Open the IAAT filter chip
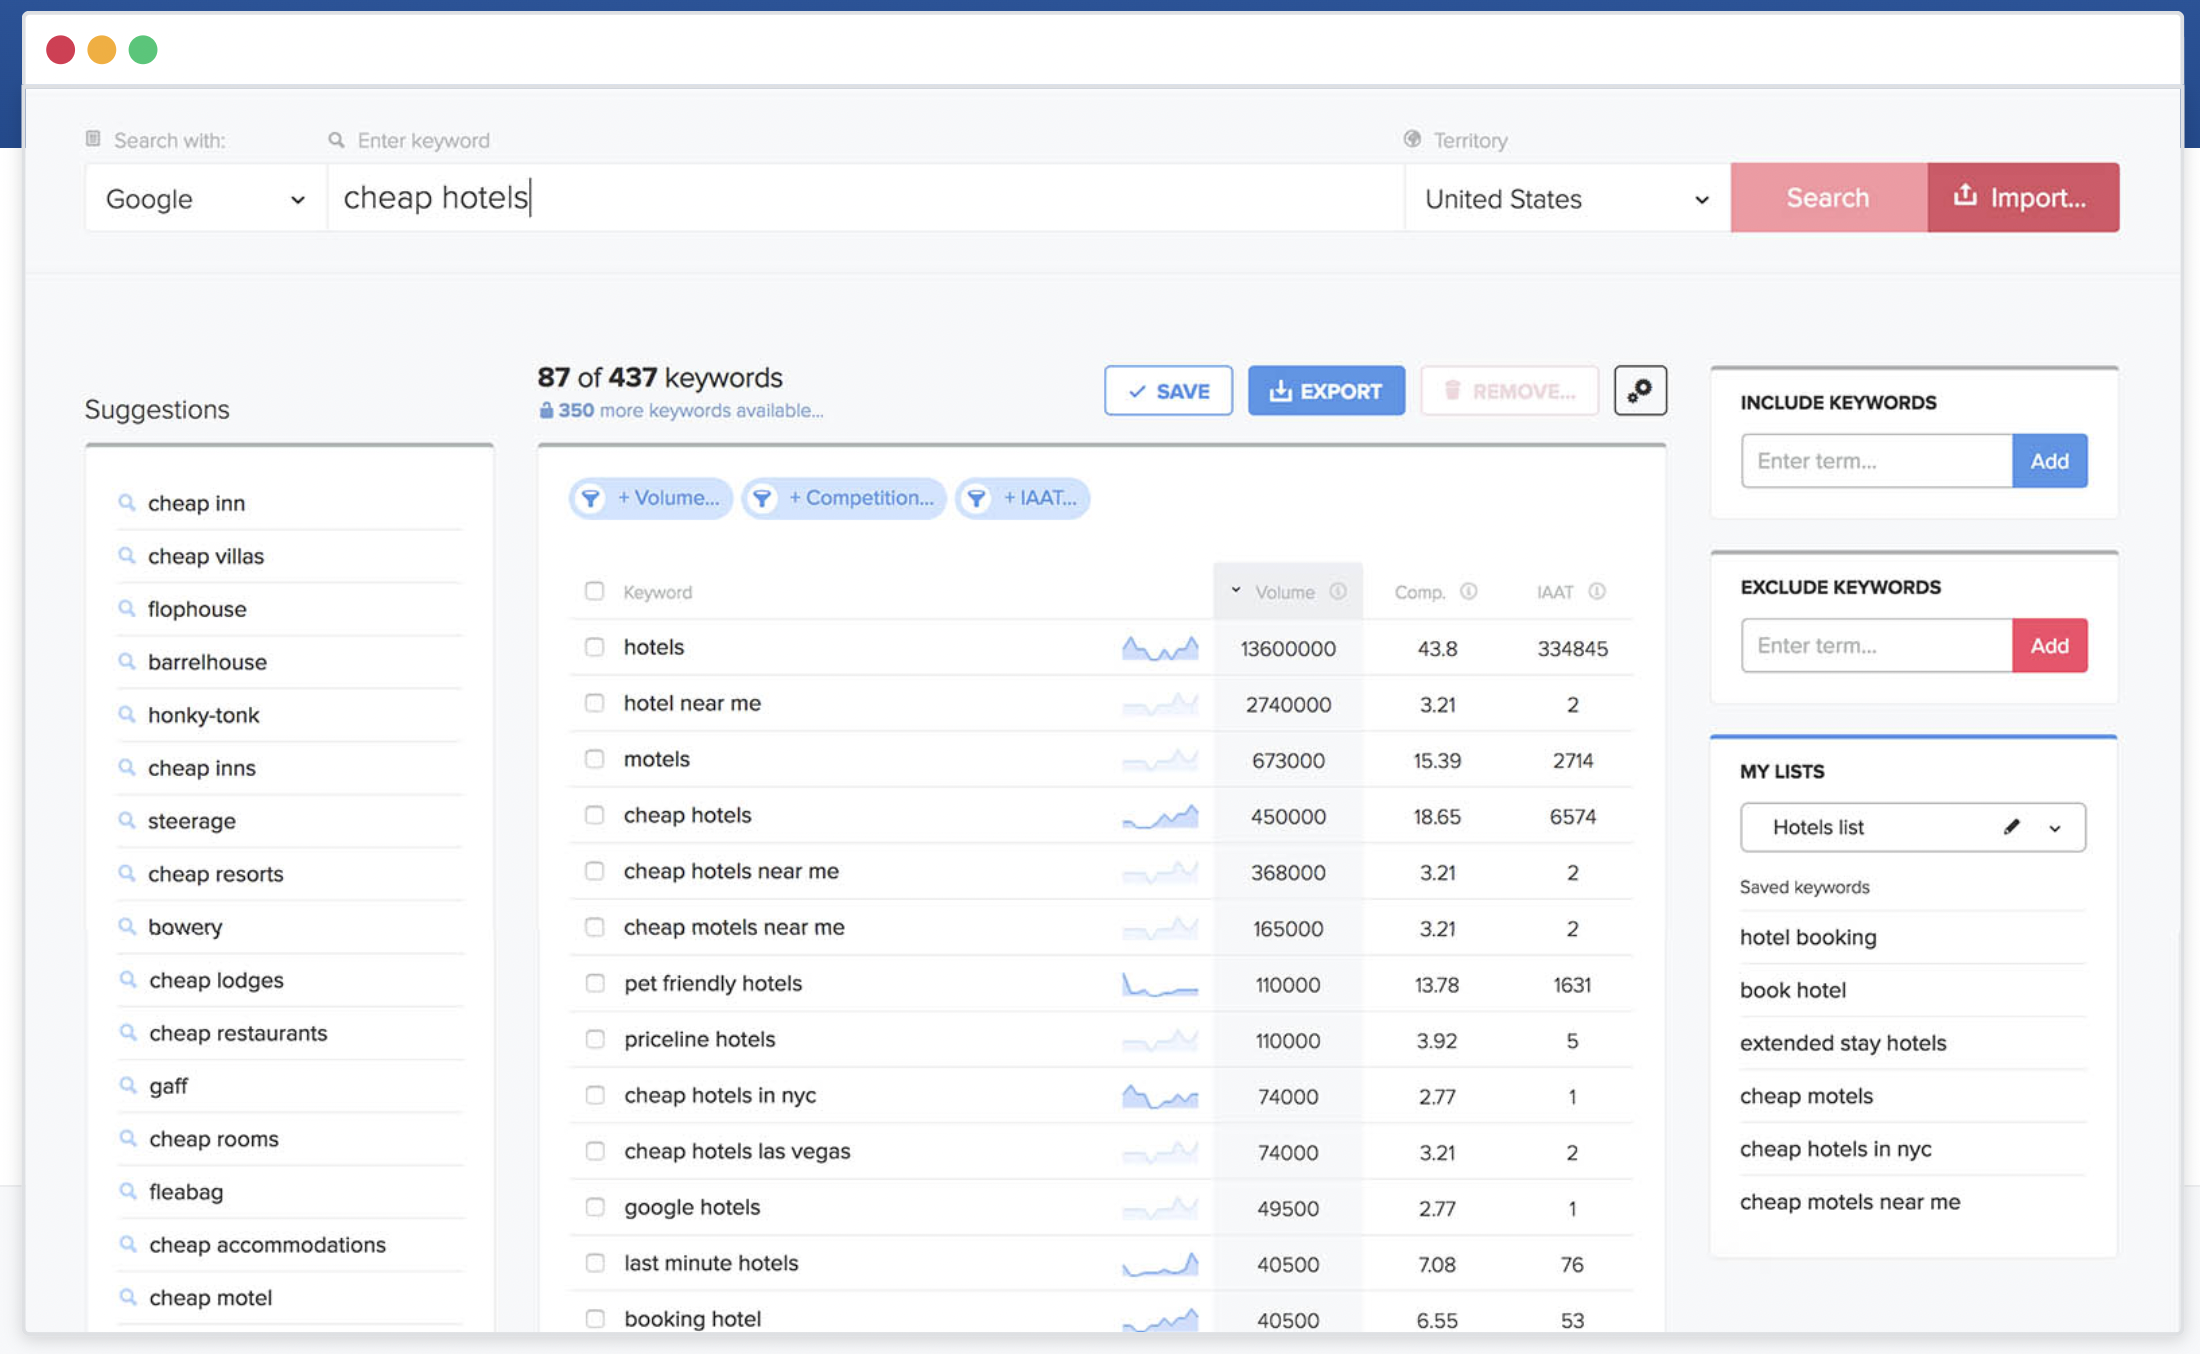The width and height of the screenshot is (2200, 1354). [1022, 498]
